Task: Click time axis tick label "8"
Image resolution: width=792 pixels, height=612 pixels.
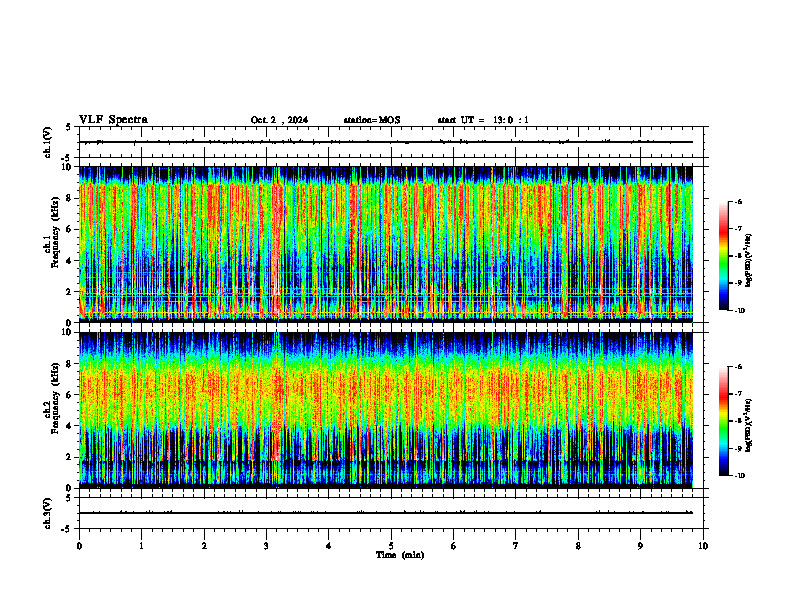Action: (578, 546)
